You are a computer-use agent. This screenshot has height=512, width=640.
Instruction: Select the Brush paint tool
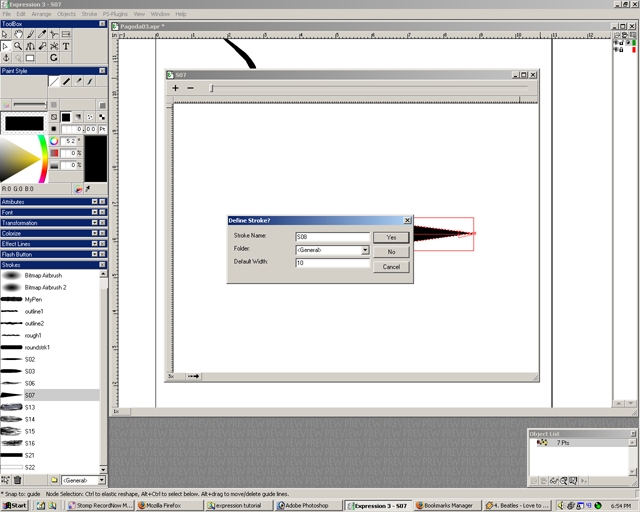click(30, 34)
